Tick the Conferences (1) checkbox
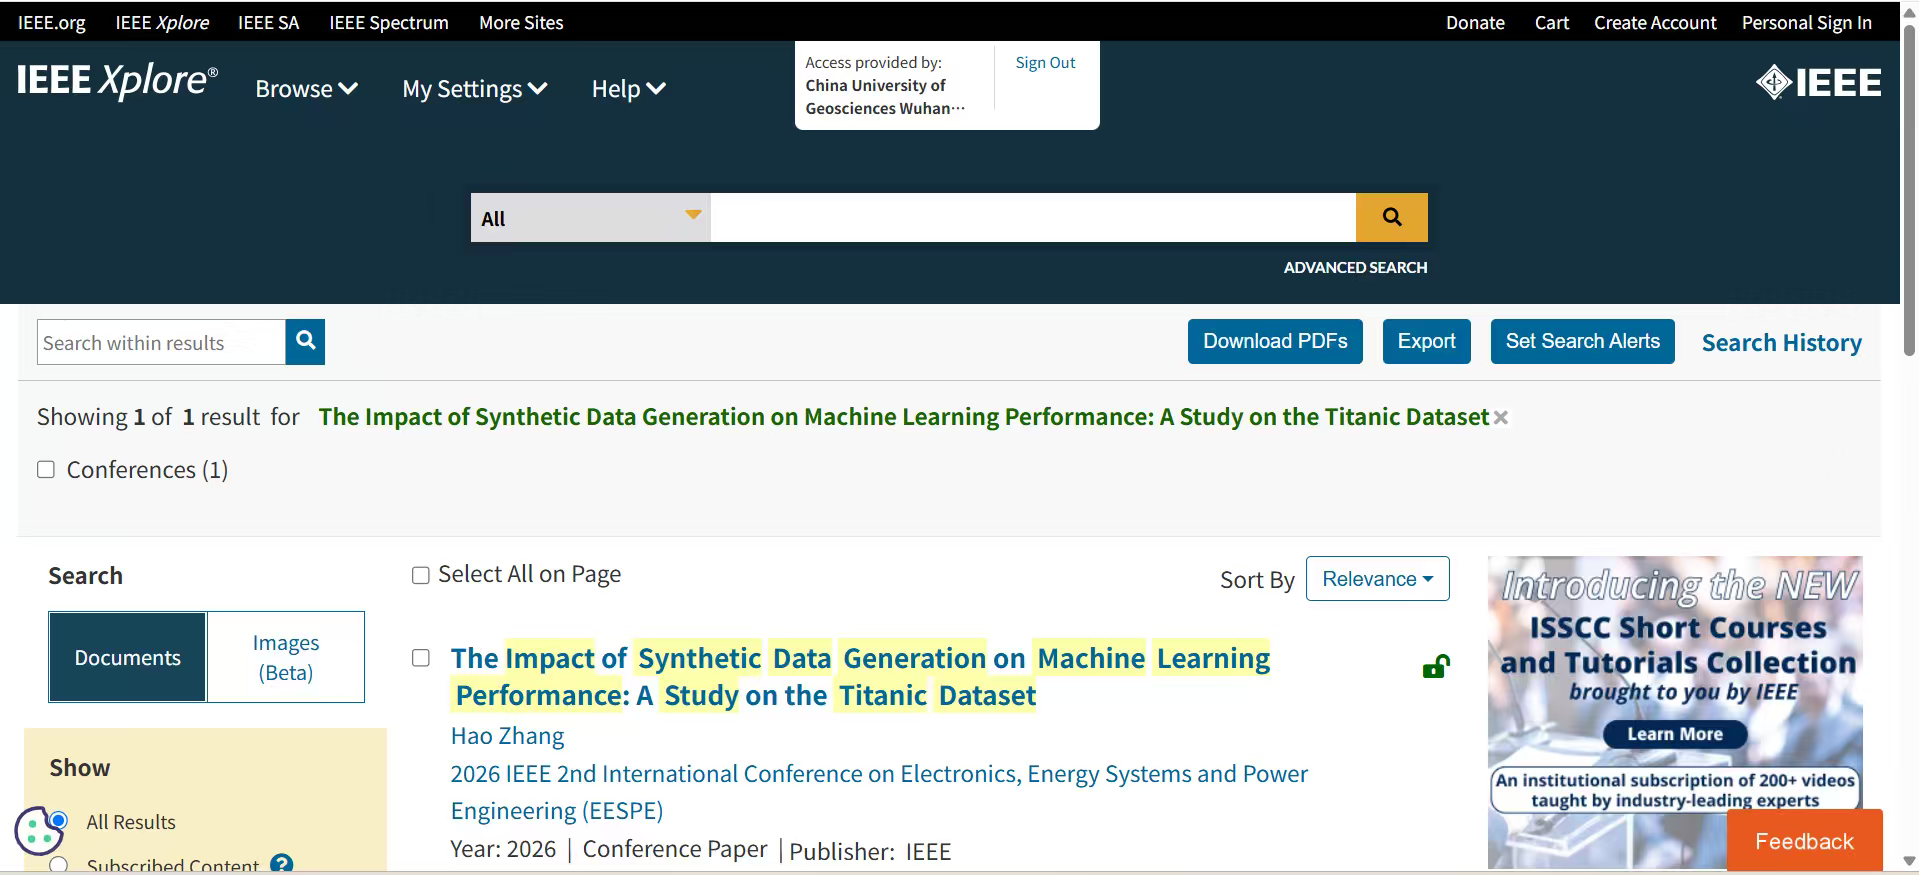Screen dimensions: 1919x875 [46, 470]
